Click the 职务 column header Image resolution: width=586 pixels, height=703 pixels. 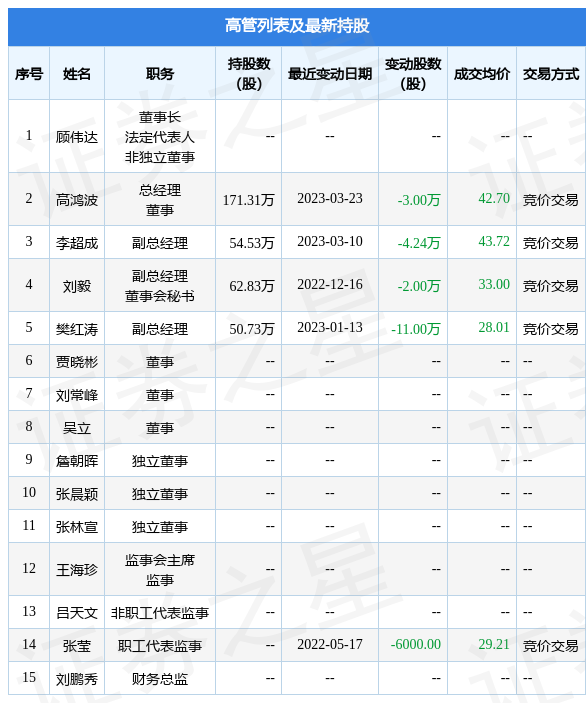(x=160, y=74)
